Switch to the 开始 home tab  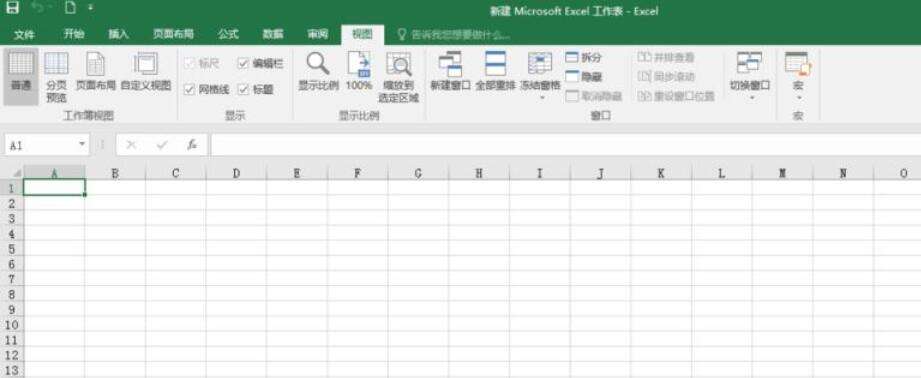coord(73,35)
